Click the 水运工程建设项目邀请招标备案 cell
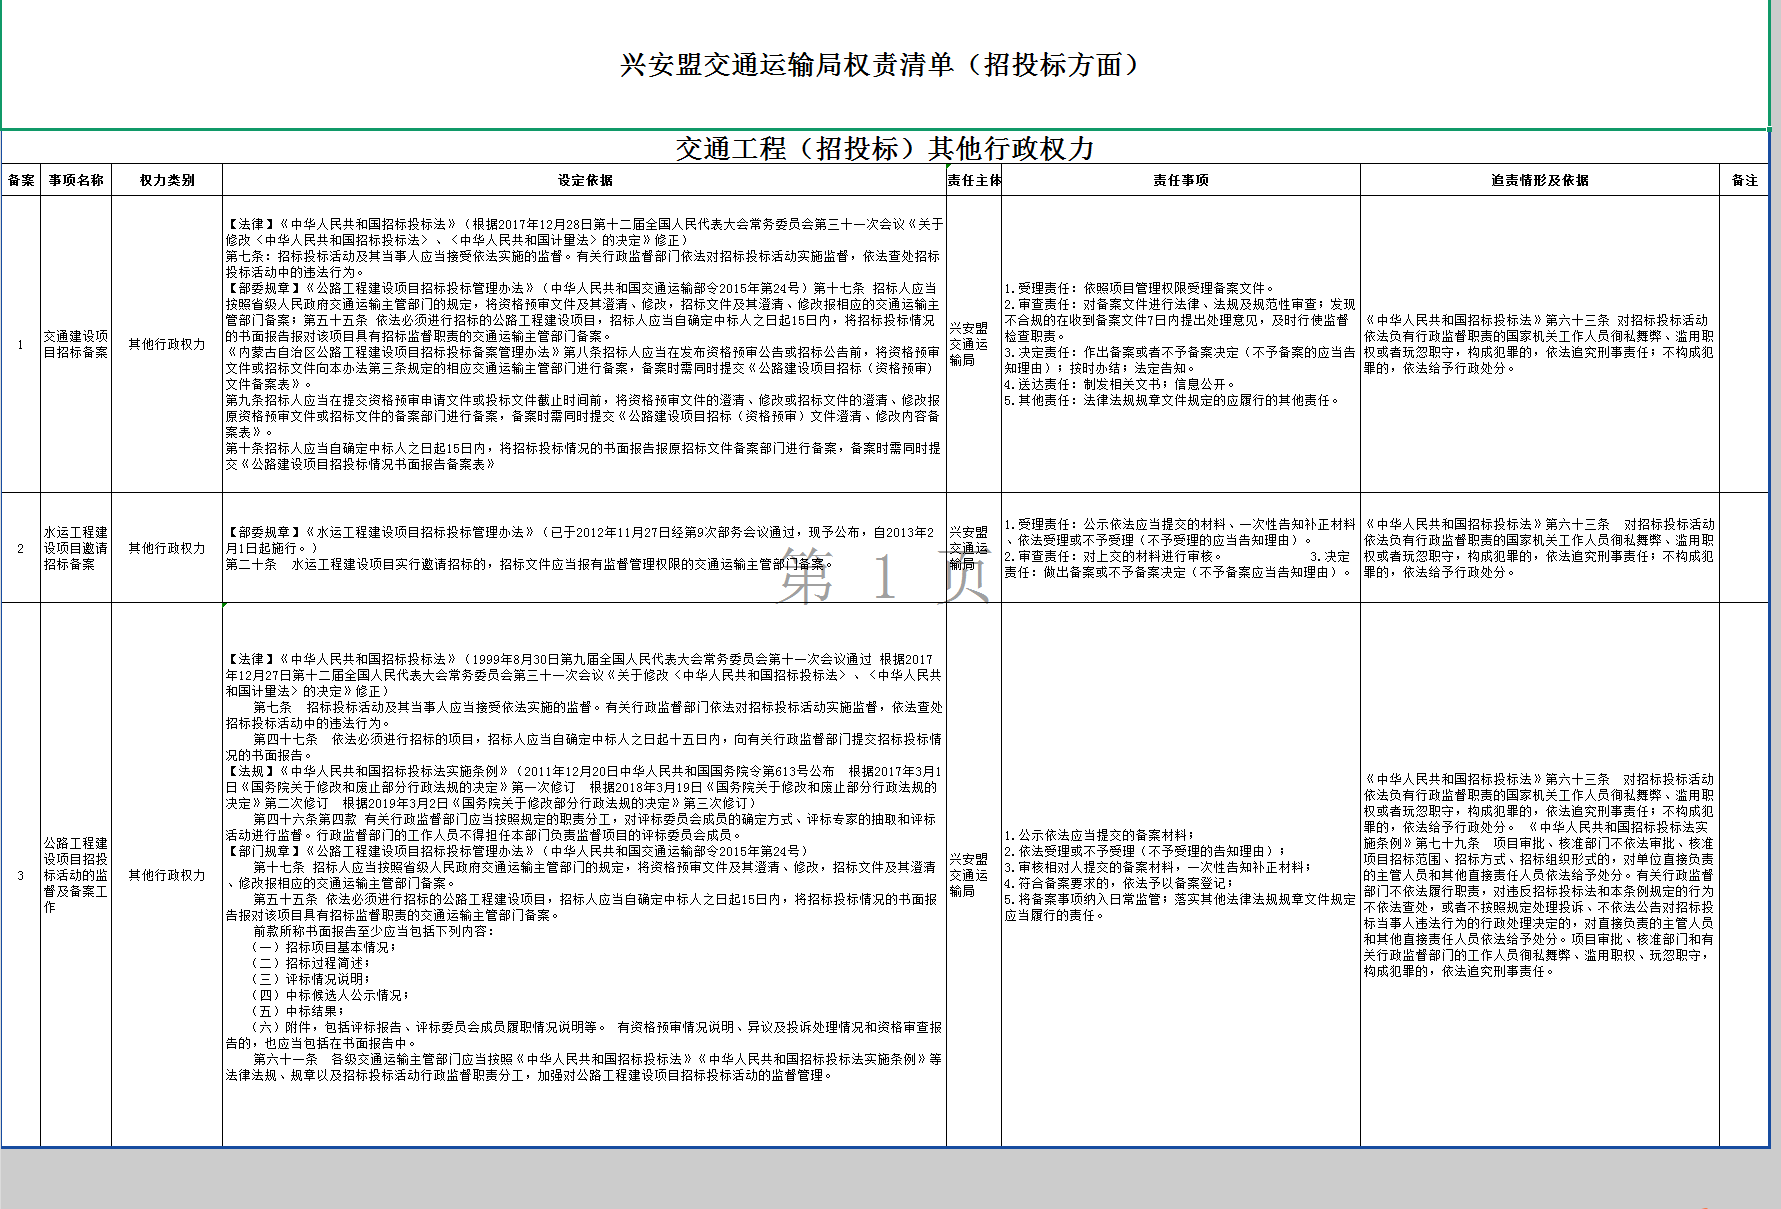Viewport: 1781px width, 1209px height. (x=76, y=548)
